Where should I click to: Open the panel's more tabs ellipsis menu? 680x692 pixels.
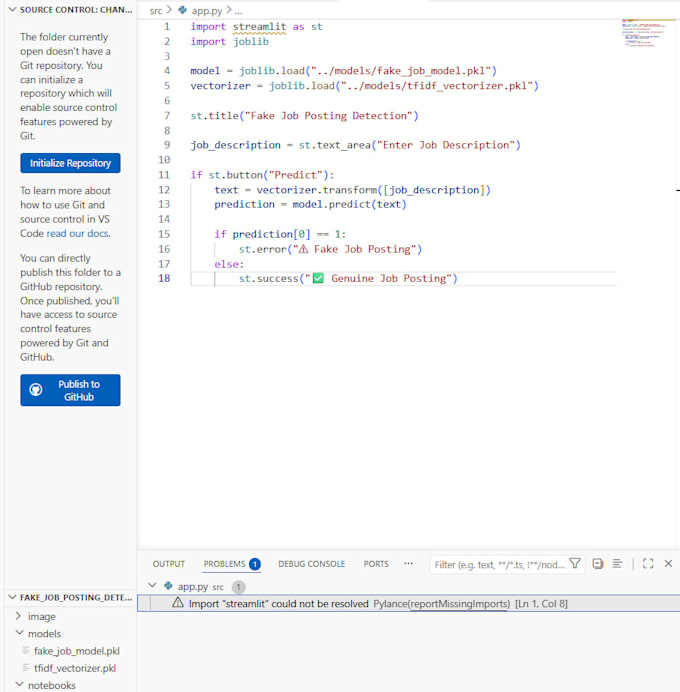click(409, 563)
